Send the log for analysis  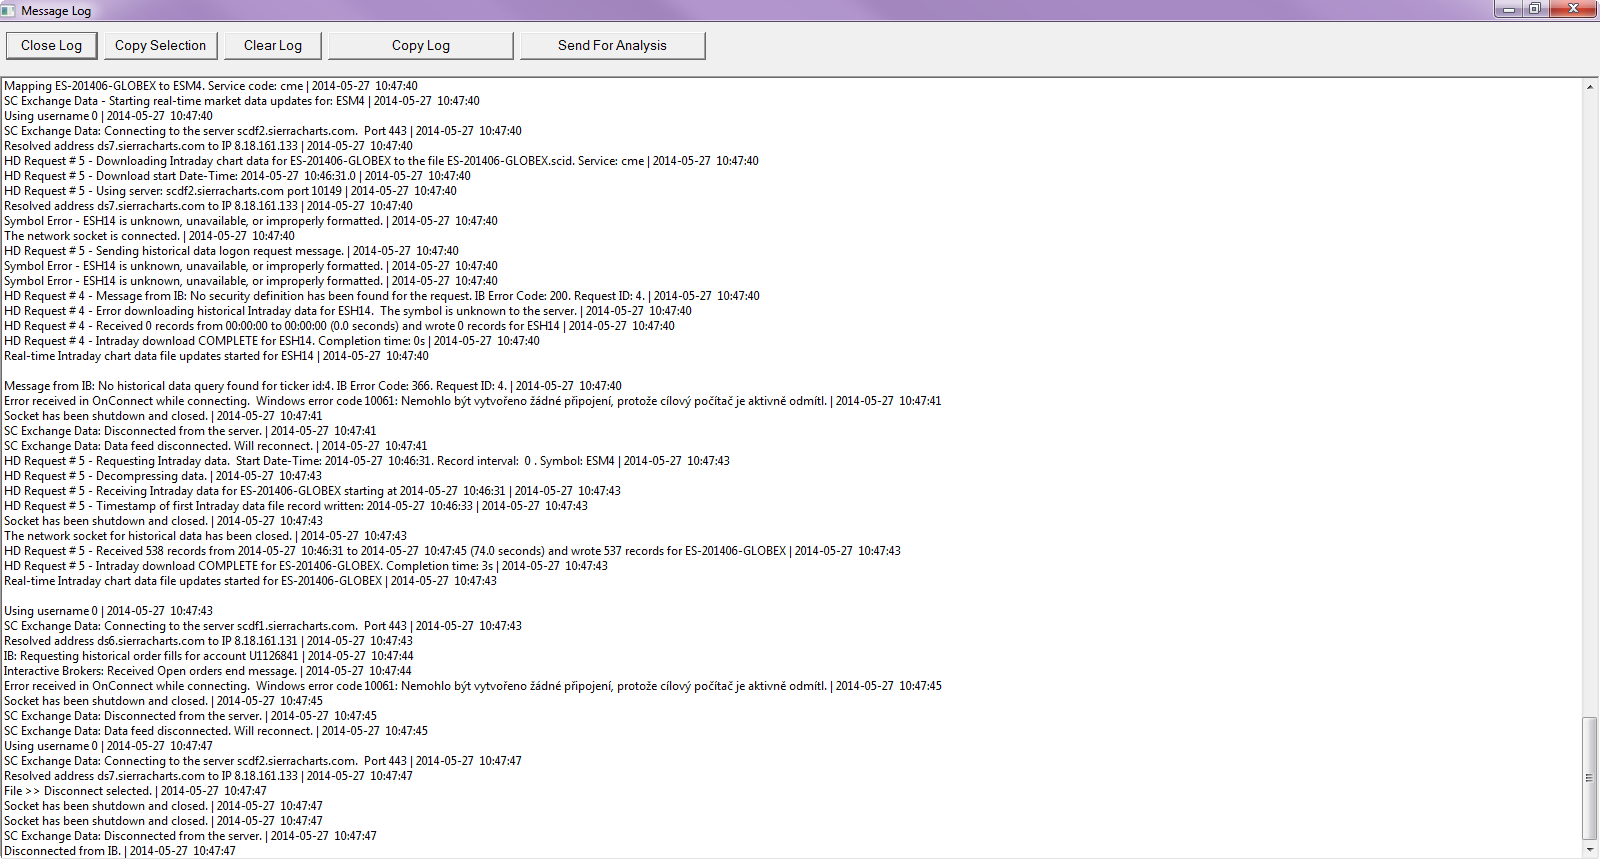click(x=612, y=46)
